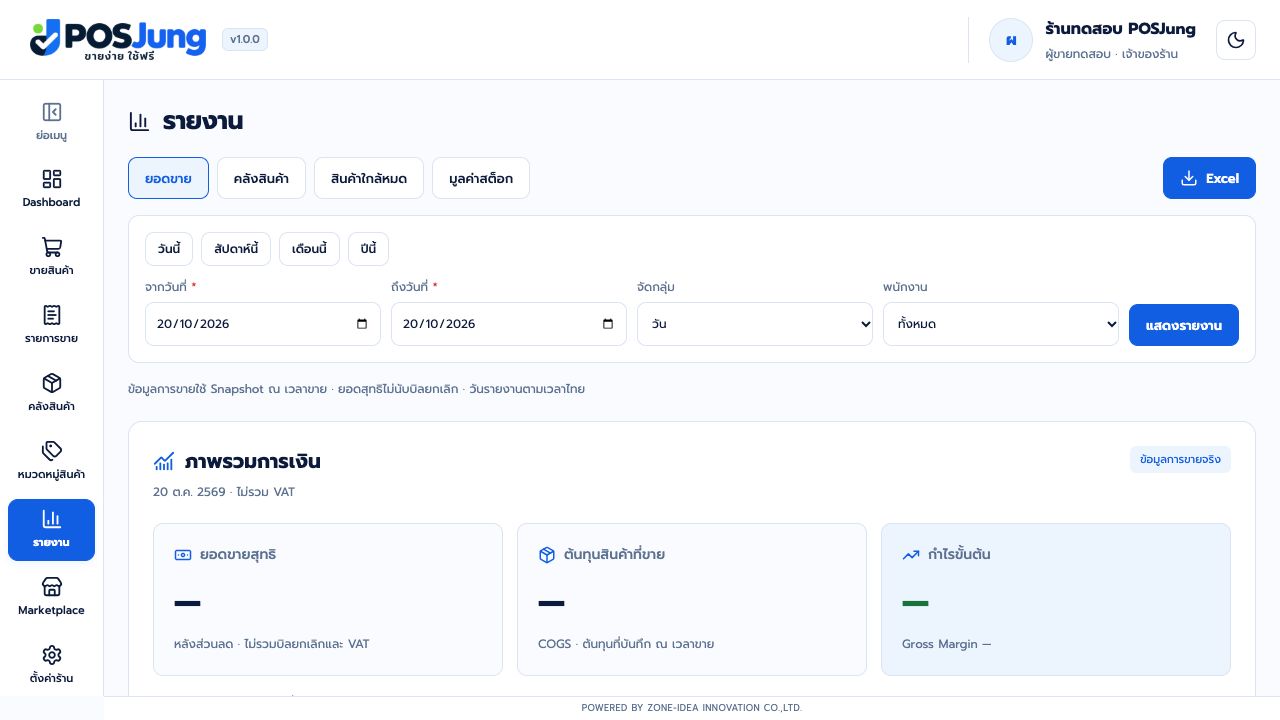Switch to สินค้าใกล้หมด report tab
This screenshot has width=1280, height=720.
point(369,178)
